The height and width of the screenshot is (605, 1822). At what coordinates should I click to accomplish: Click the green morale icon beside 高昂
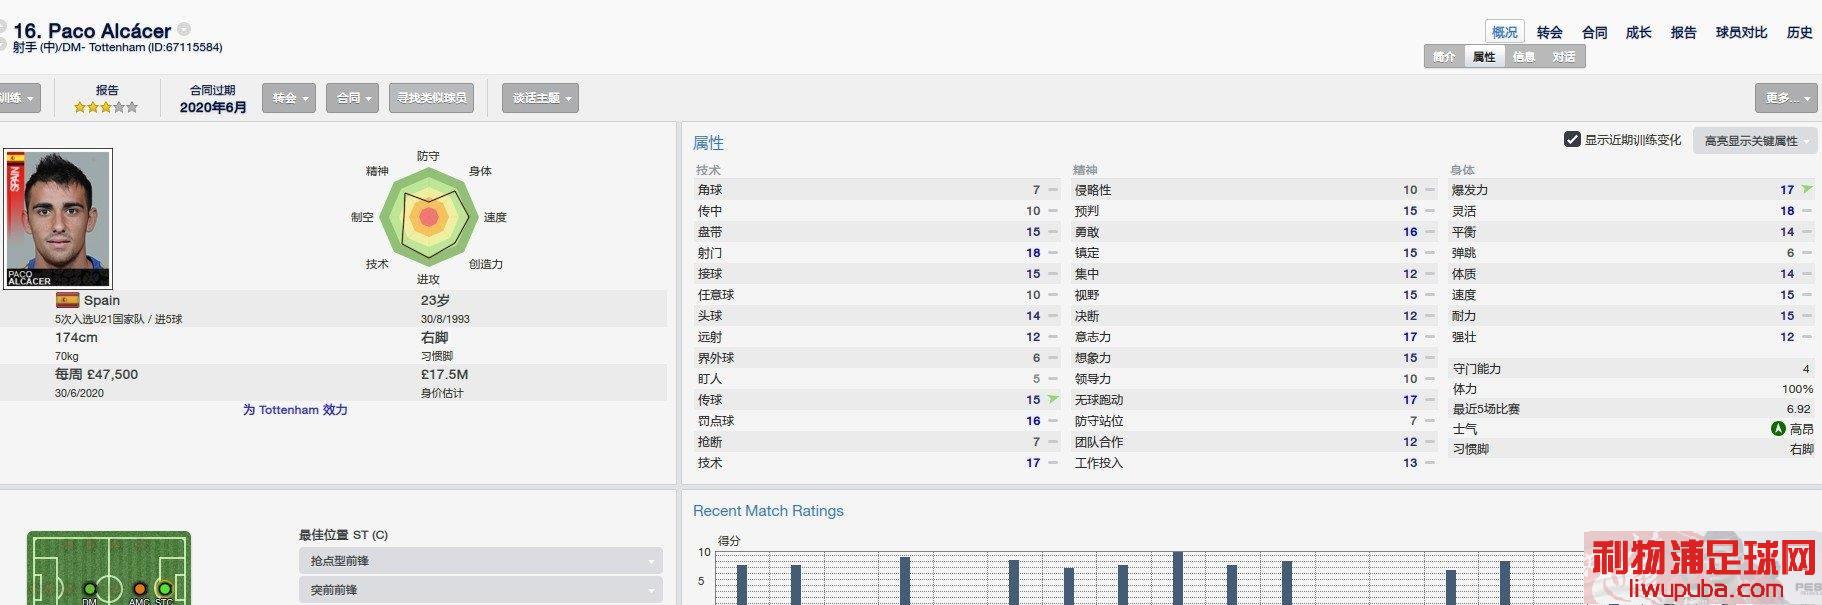(1778, 429)
